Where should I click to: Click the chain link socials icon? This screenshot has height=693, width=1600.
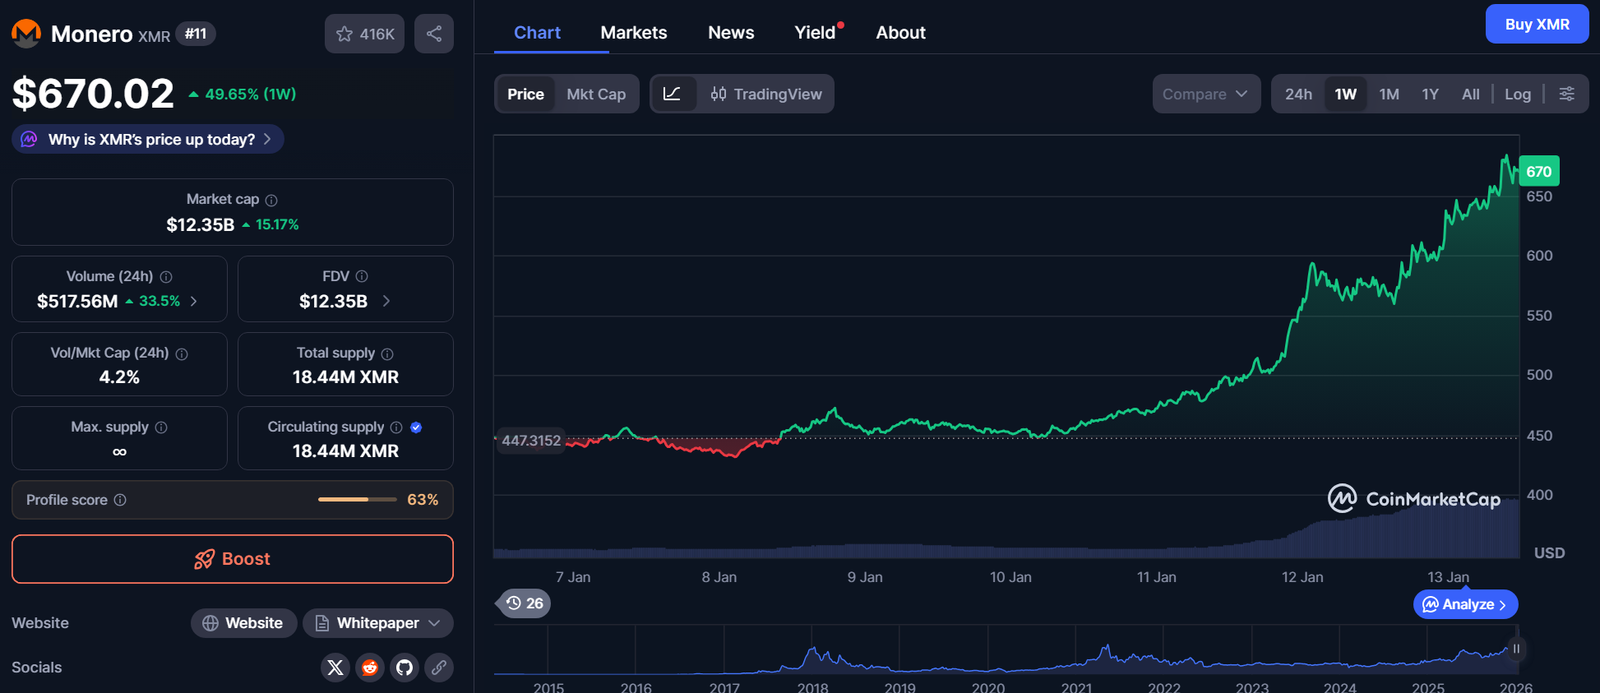pos(439,667)
